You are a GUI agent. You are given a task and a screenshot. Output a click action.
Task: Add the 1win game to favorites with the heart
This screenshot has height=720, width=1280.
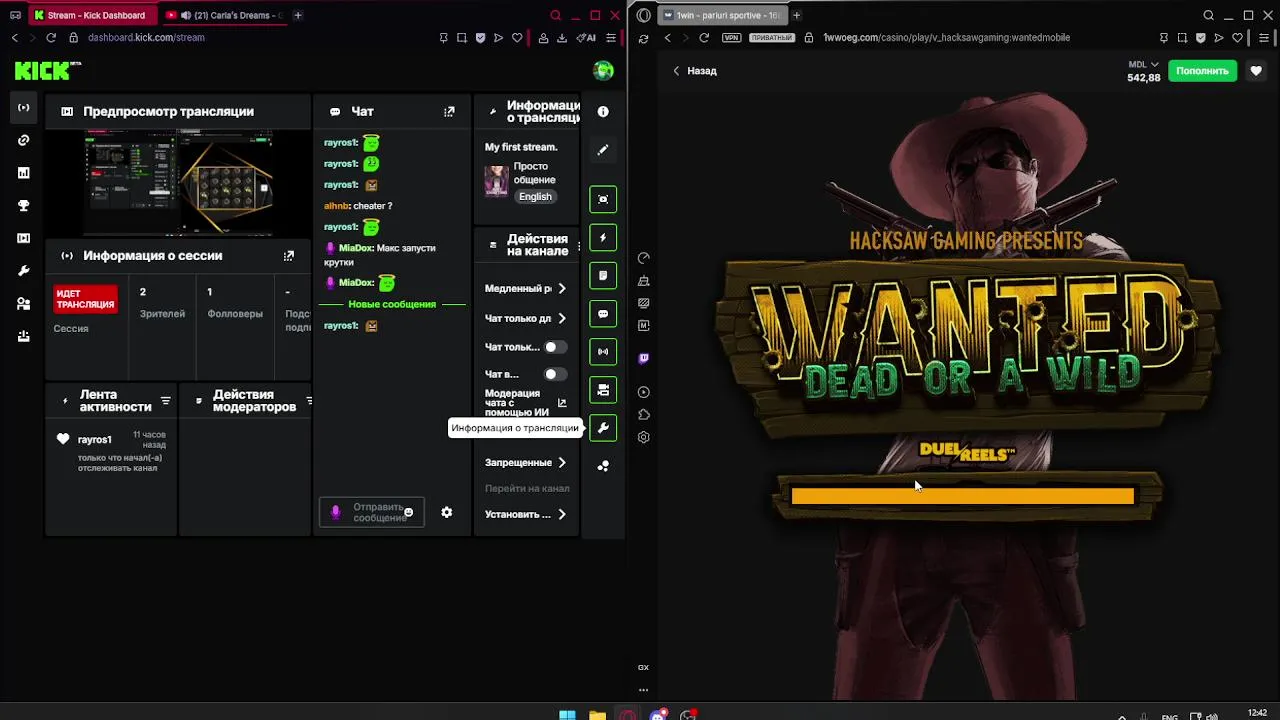coord(1256,71)
